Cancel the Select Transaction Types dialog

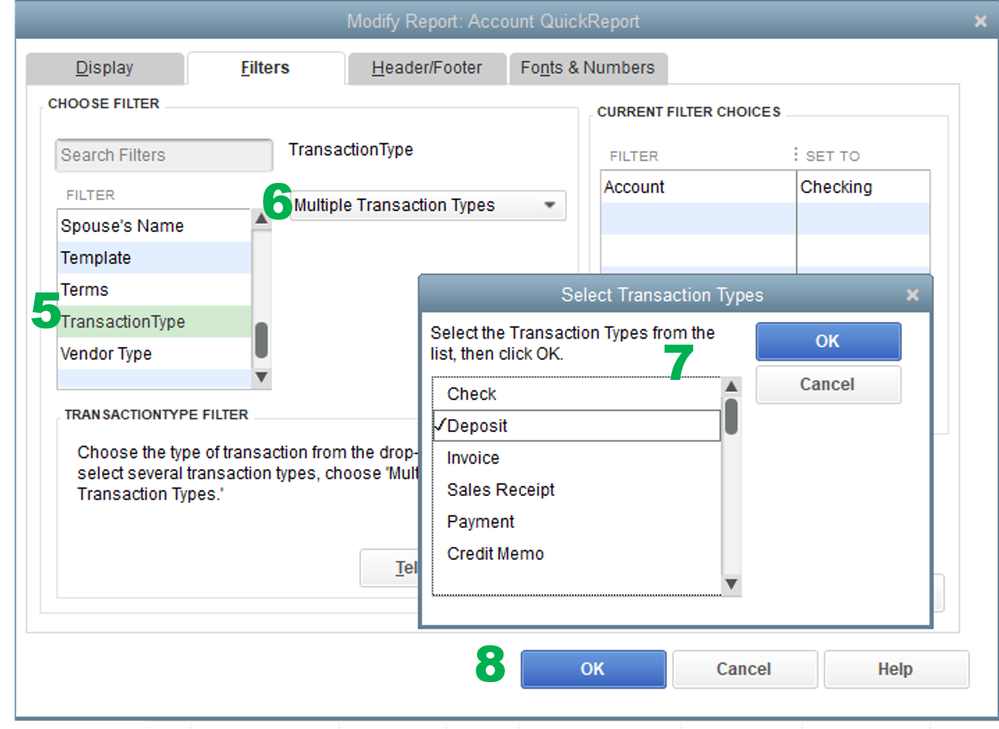click(828, 384)
